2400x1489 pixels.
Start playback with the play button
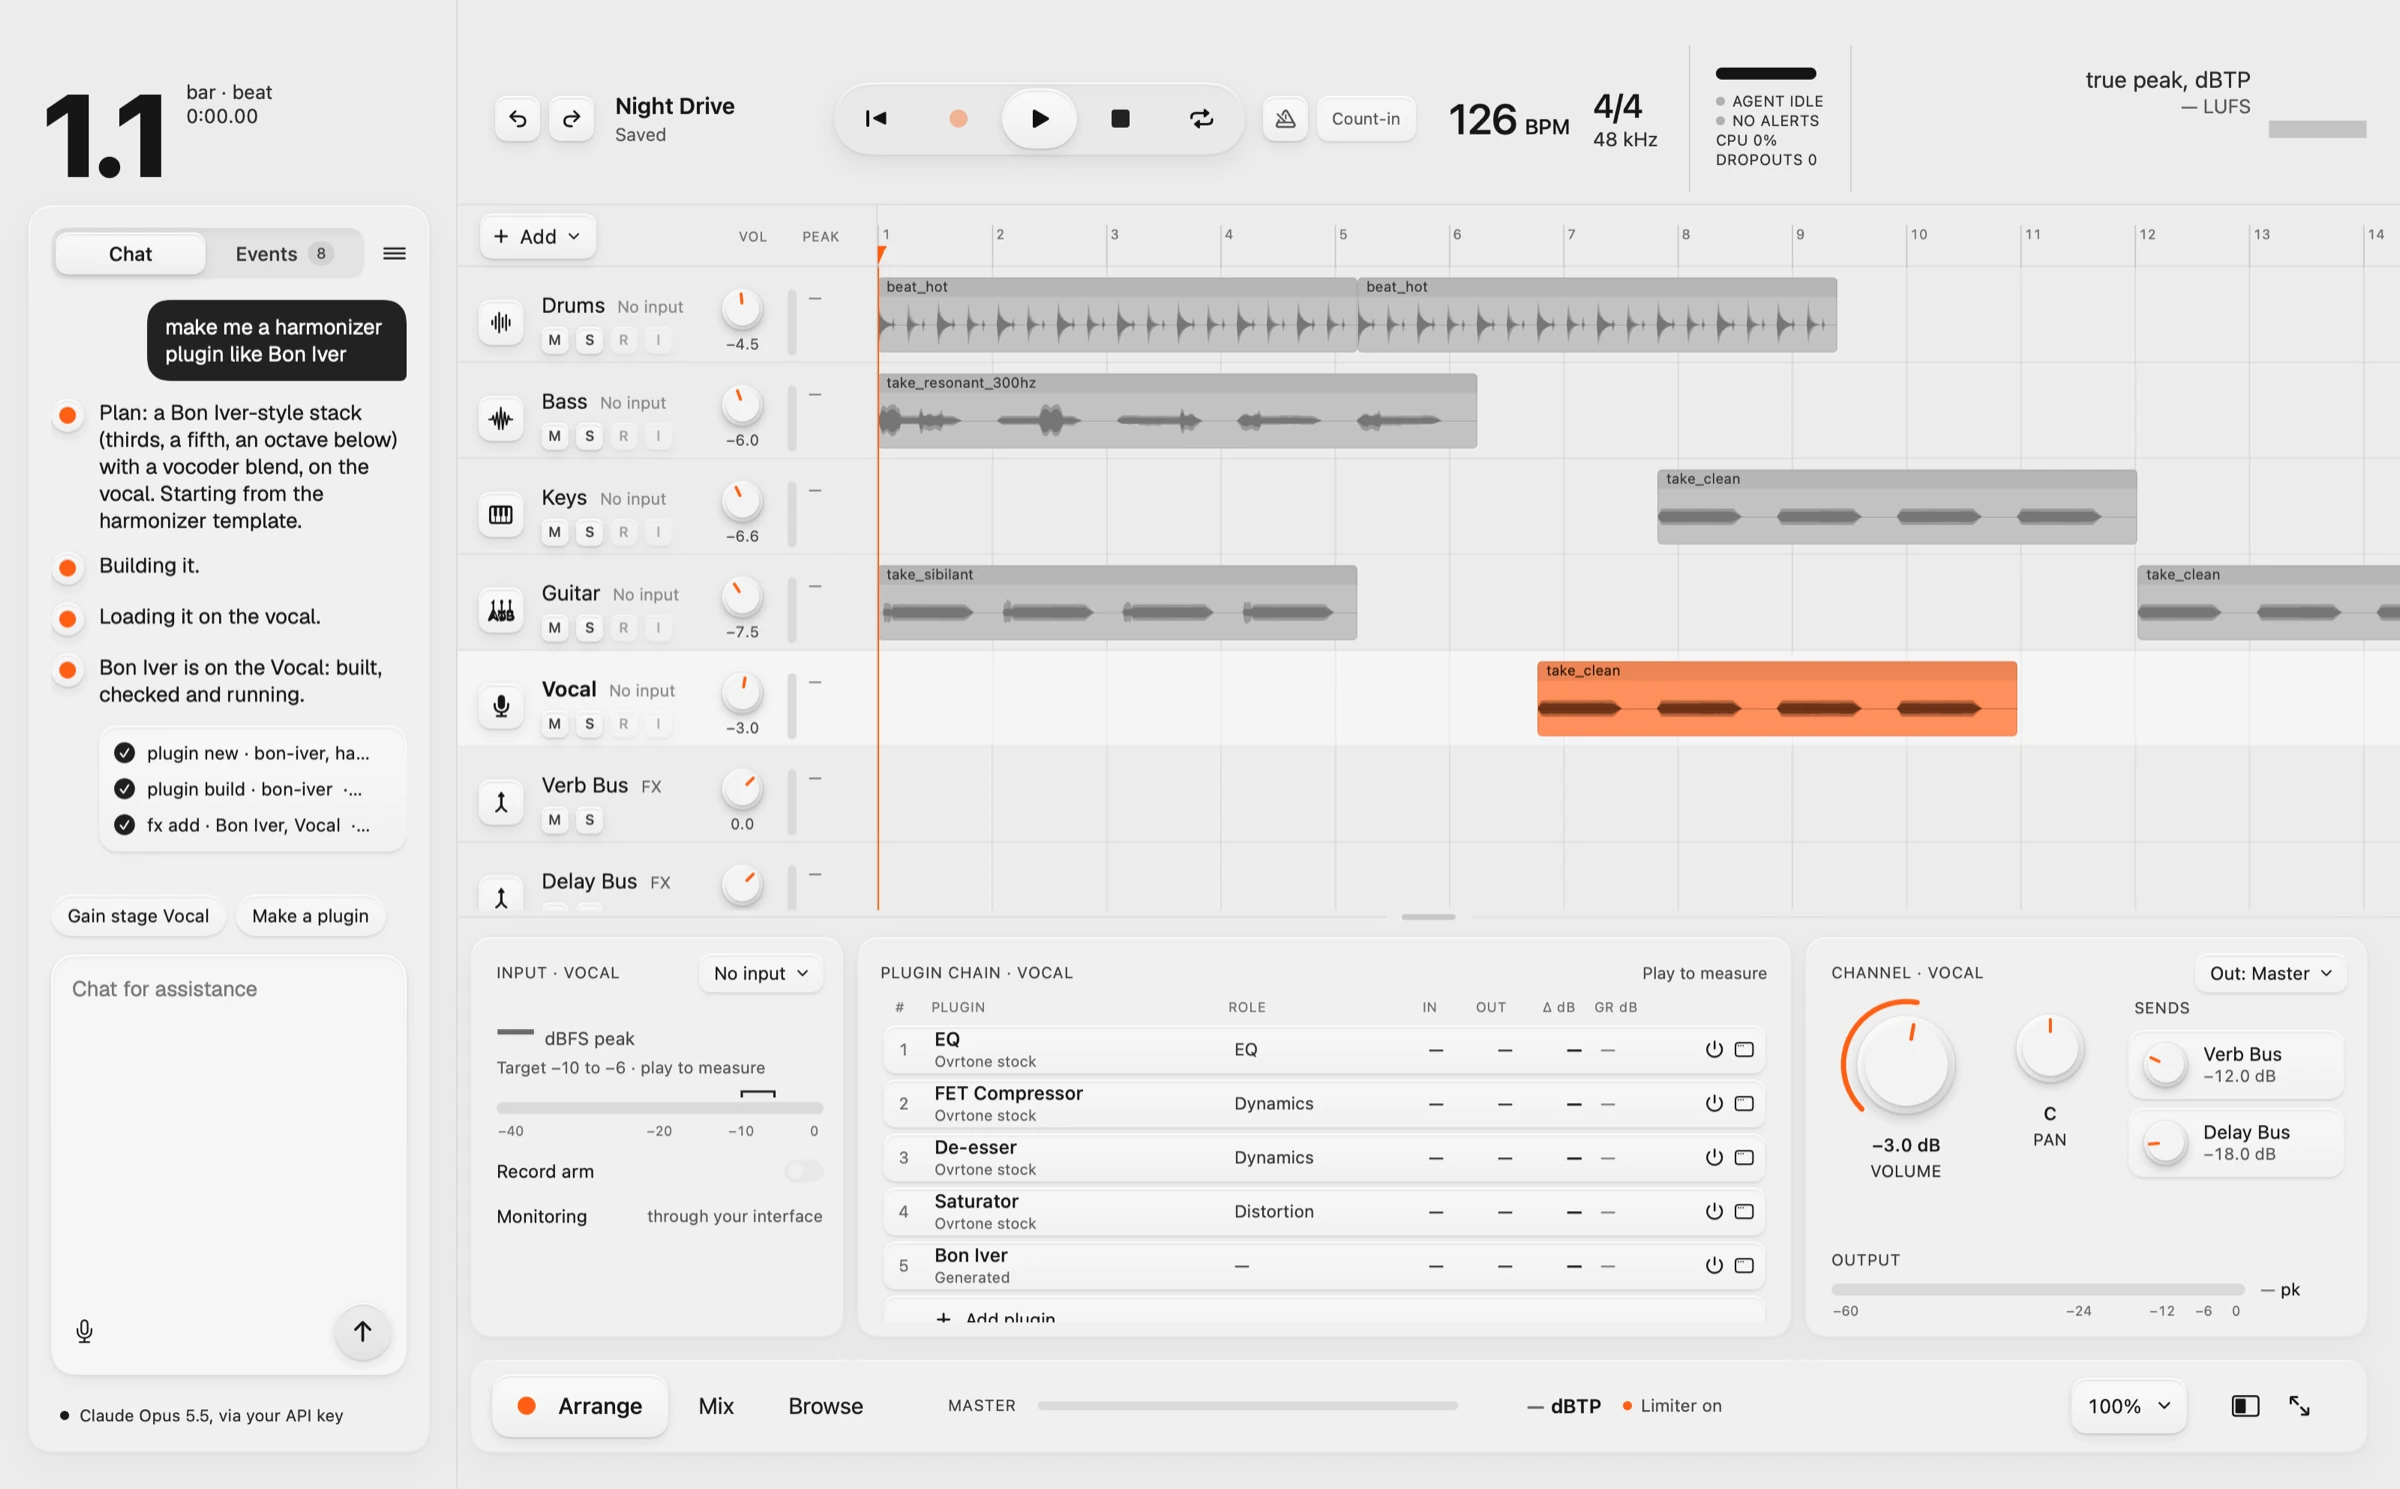coord(1039,119)
